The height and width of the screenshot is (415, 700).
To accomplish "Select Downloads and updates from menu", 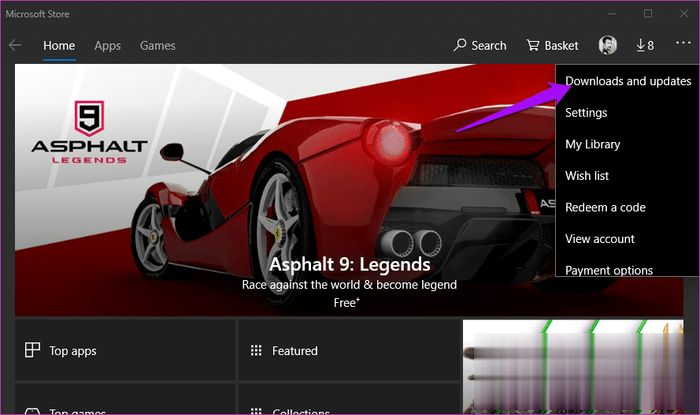I will pyautogui.click(x=628, y=81).
